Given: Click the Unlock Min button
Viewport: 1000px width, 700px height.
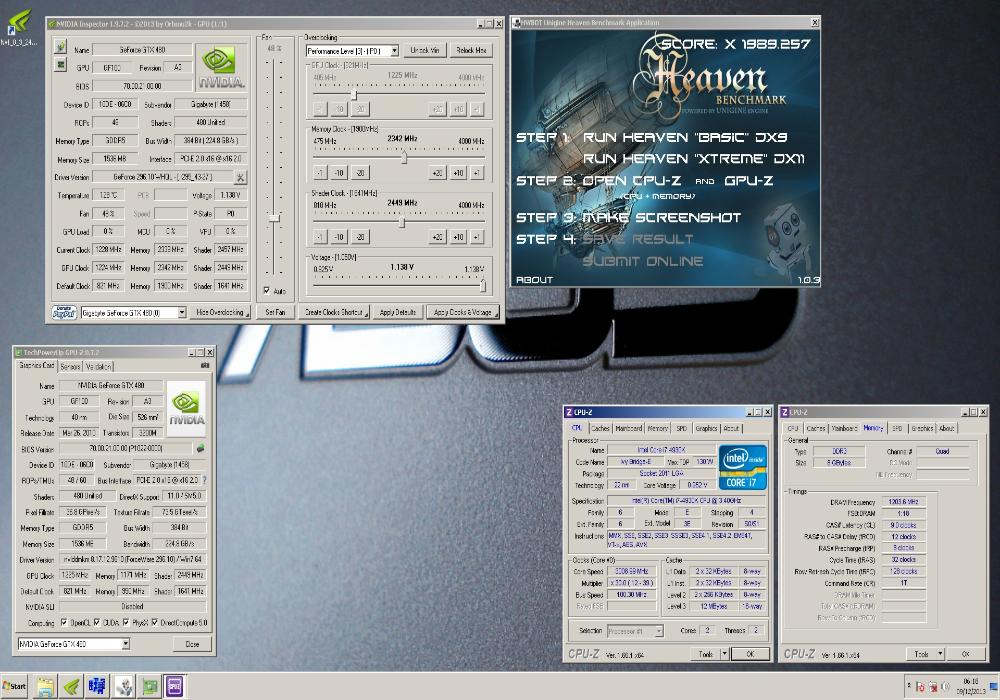Looking at the screenshot, I should click(424, 50).
